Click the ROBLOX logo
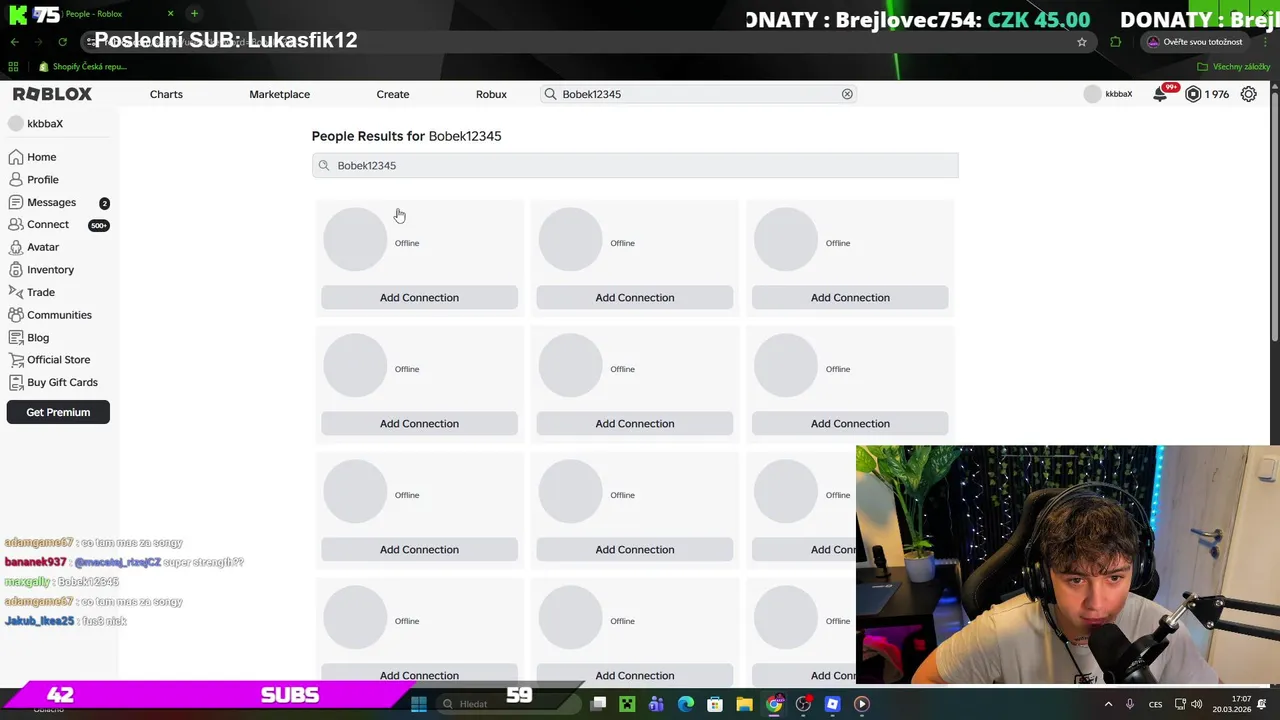Image resolution: width=1280 pixels, height=720 pixels. coord(52,94)
